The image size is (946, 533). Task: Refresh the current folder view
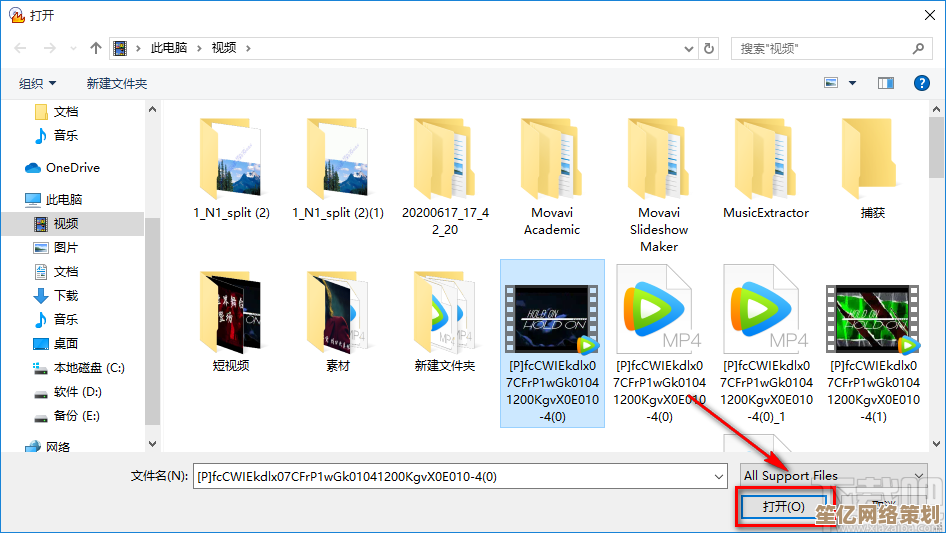pos(709,48)
